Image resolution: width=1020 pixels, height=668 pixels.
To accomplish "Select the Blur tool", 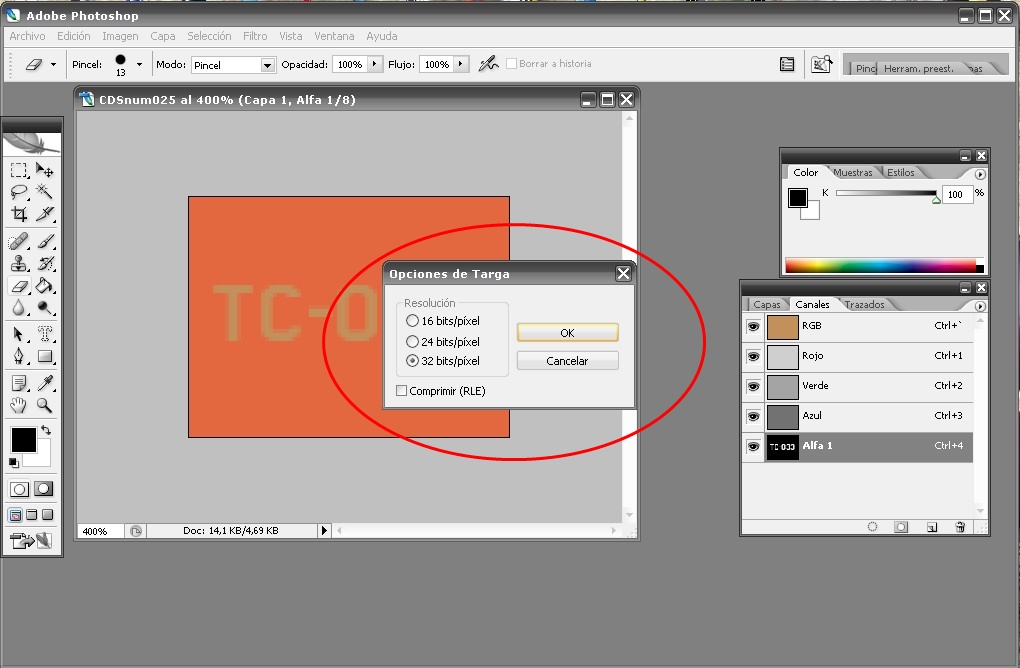I will coord(19,308).
